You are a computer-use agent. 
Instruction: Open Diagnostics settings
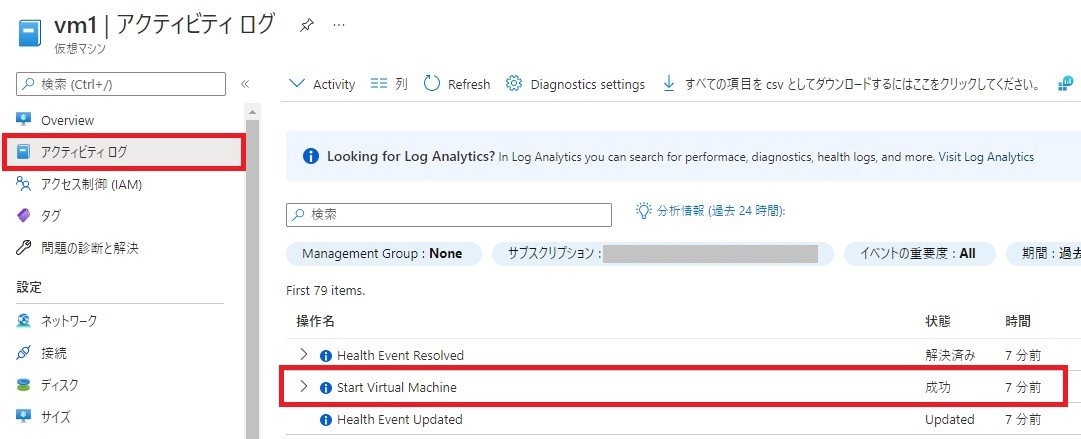tap(576, 84)
